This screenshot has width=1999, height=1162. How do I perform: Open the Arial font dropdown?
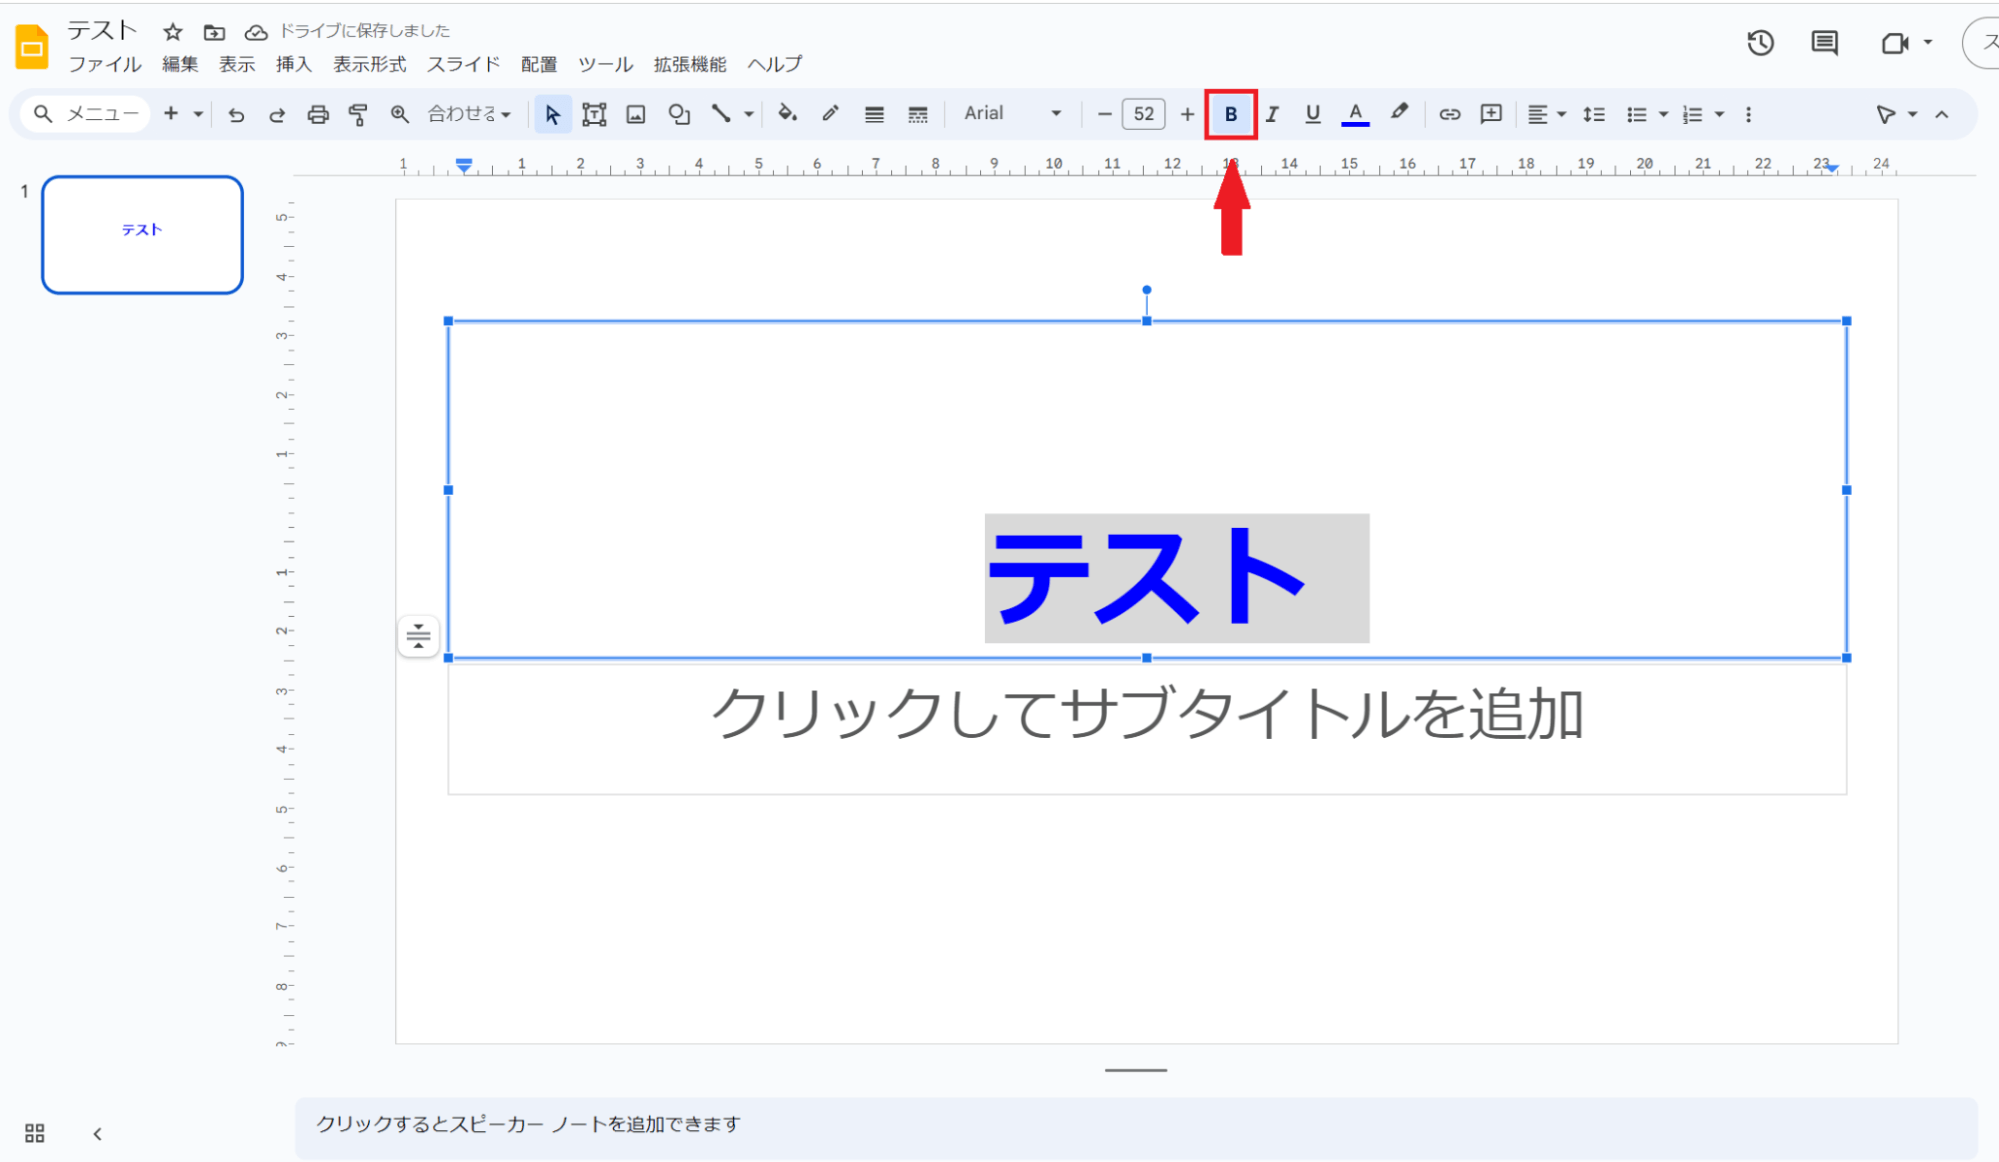click(x=1012, y=114)
